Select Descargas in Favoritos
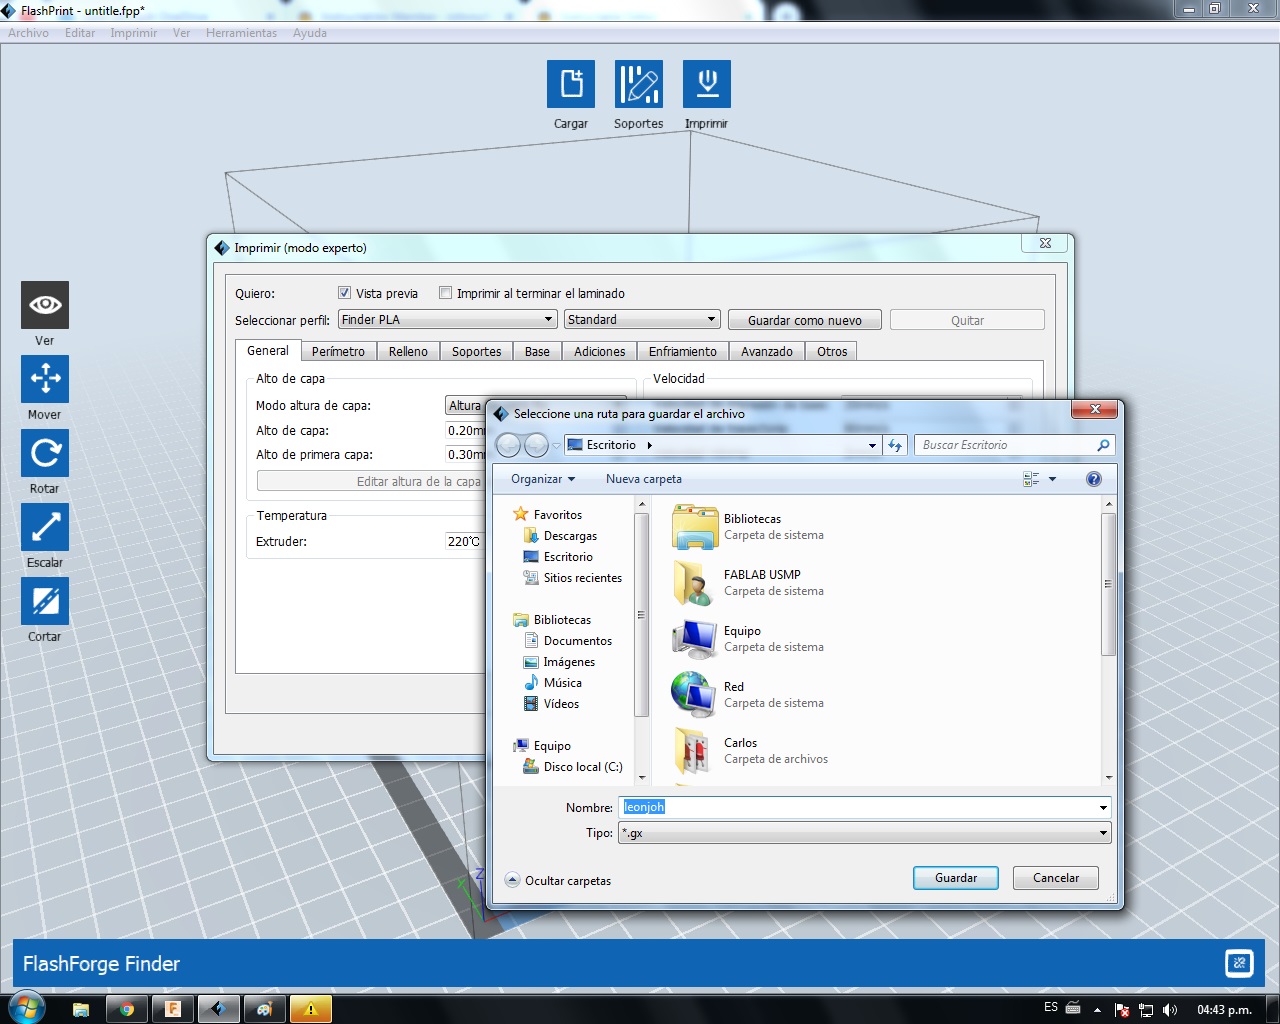Screen dimensions: 1280x1024 560,536
